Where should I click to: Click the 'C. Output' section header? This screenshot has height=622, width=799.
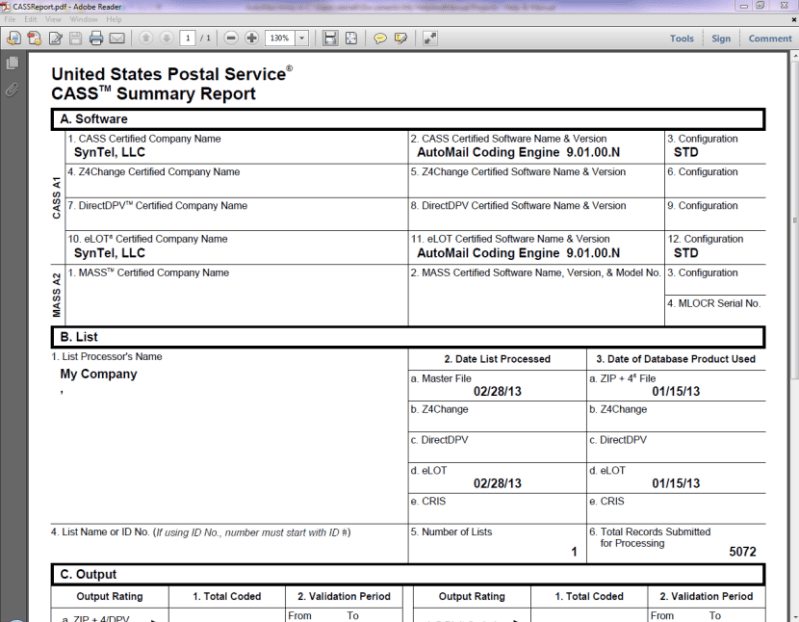[408, 575]
